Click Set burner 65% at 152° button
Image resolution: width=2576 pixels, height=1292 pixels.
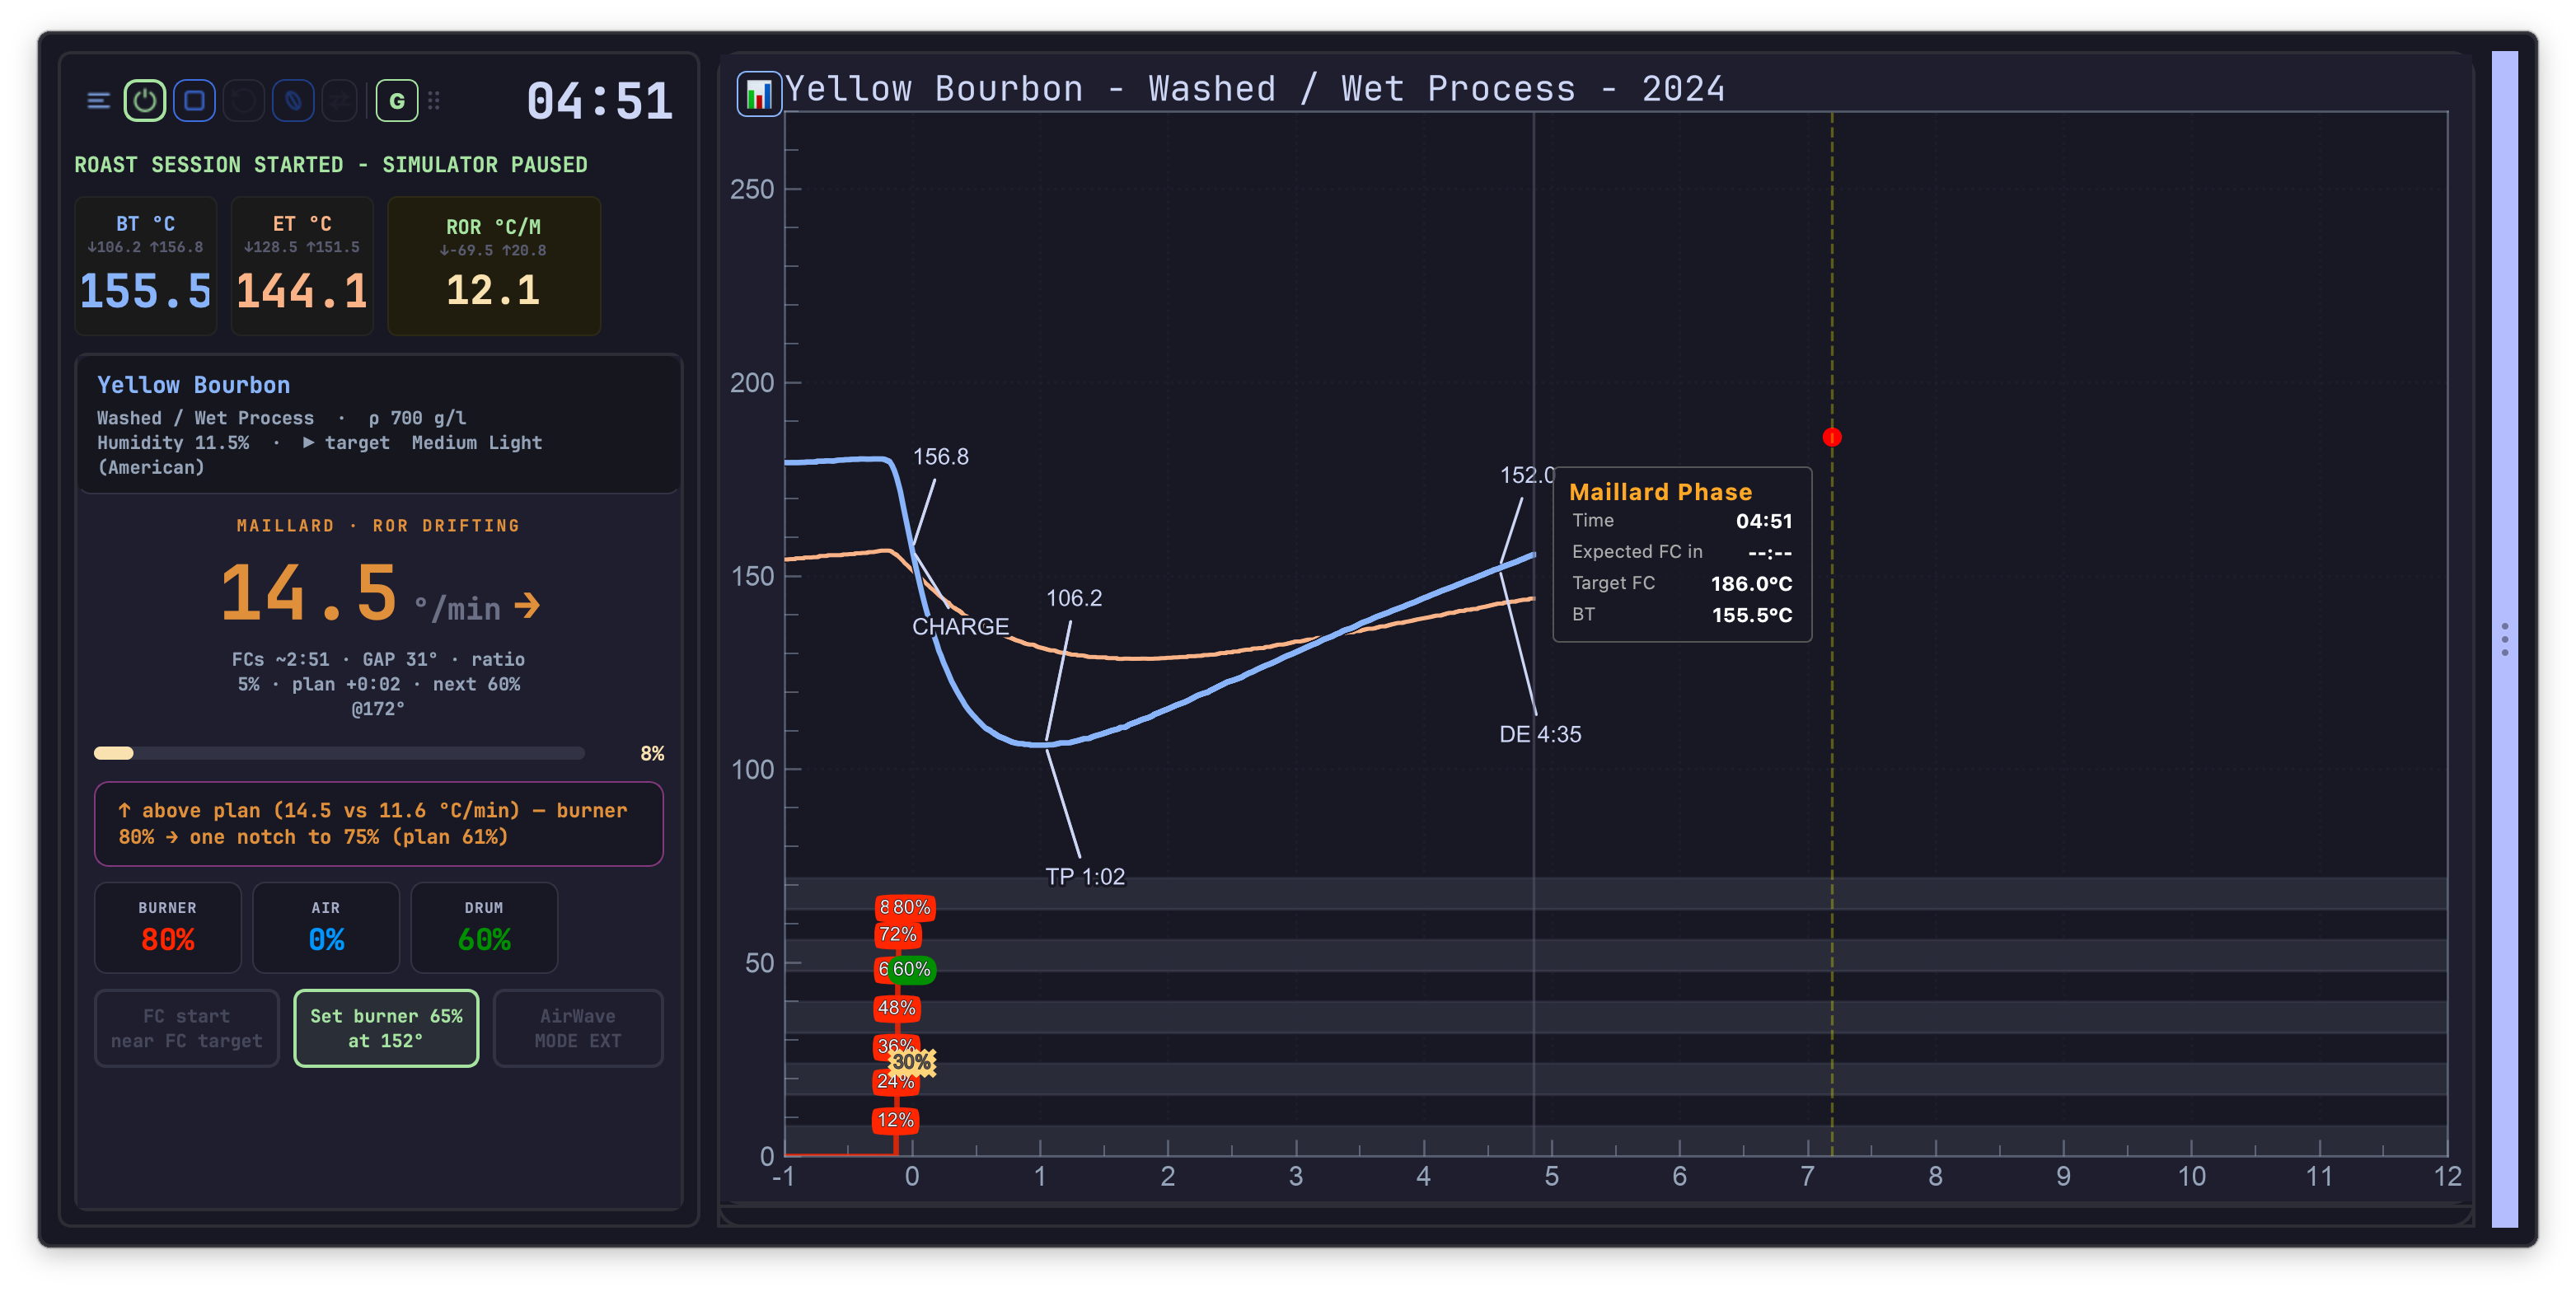point(386,1028)
